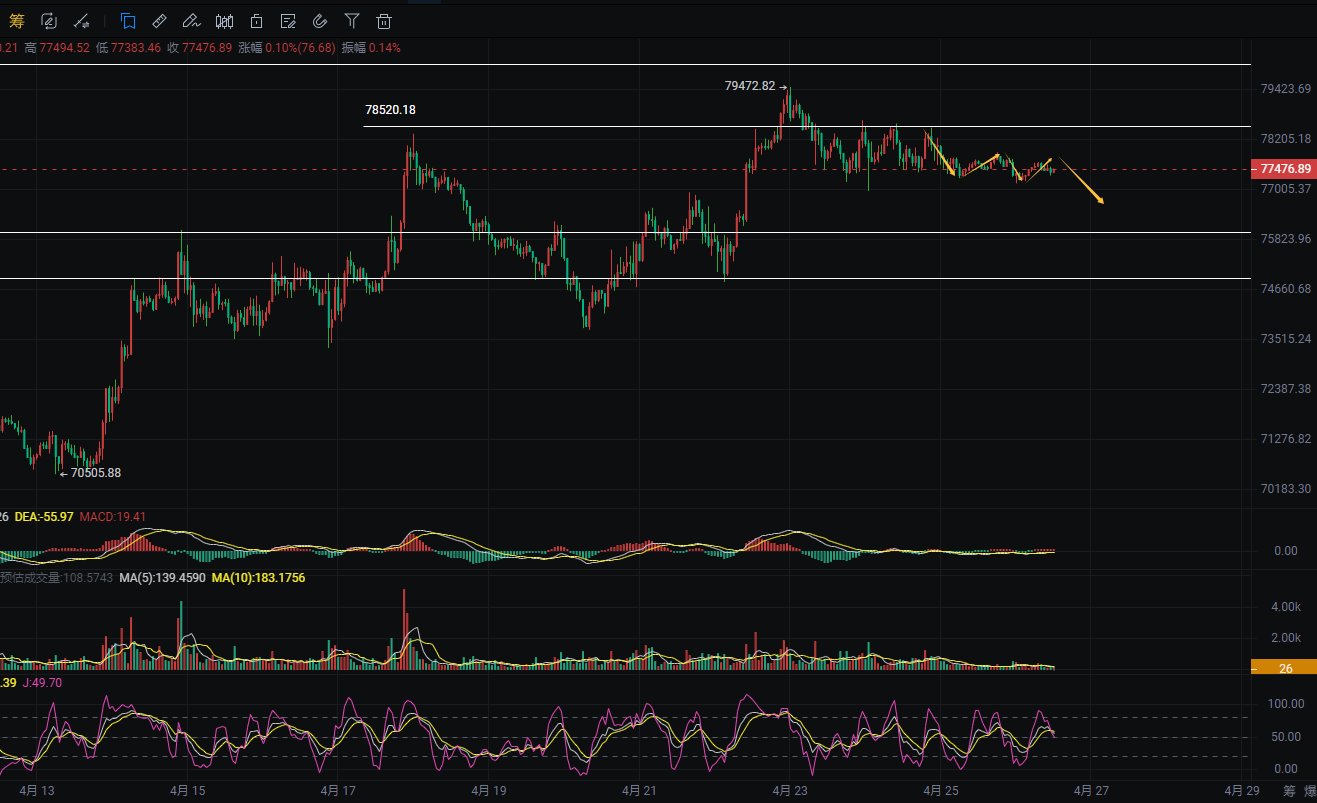Open the note editing tool icon

coord(288,20)
